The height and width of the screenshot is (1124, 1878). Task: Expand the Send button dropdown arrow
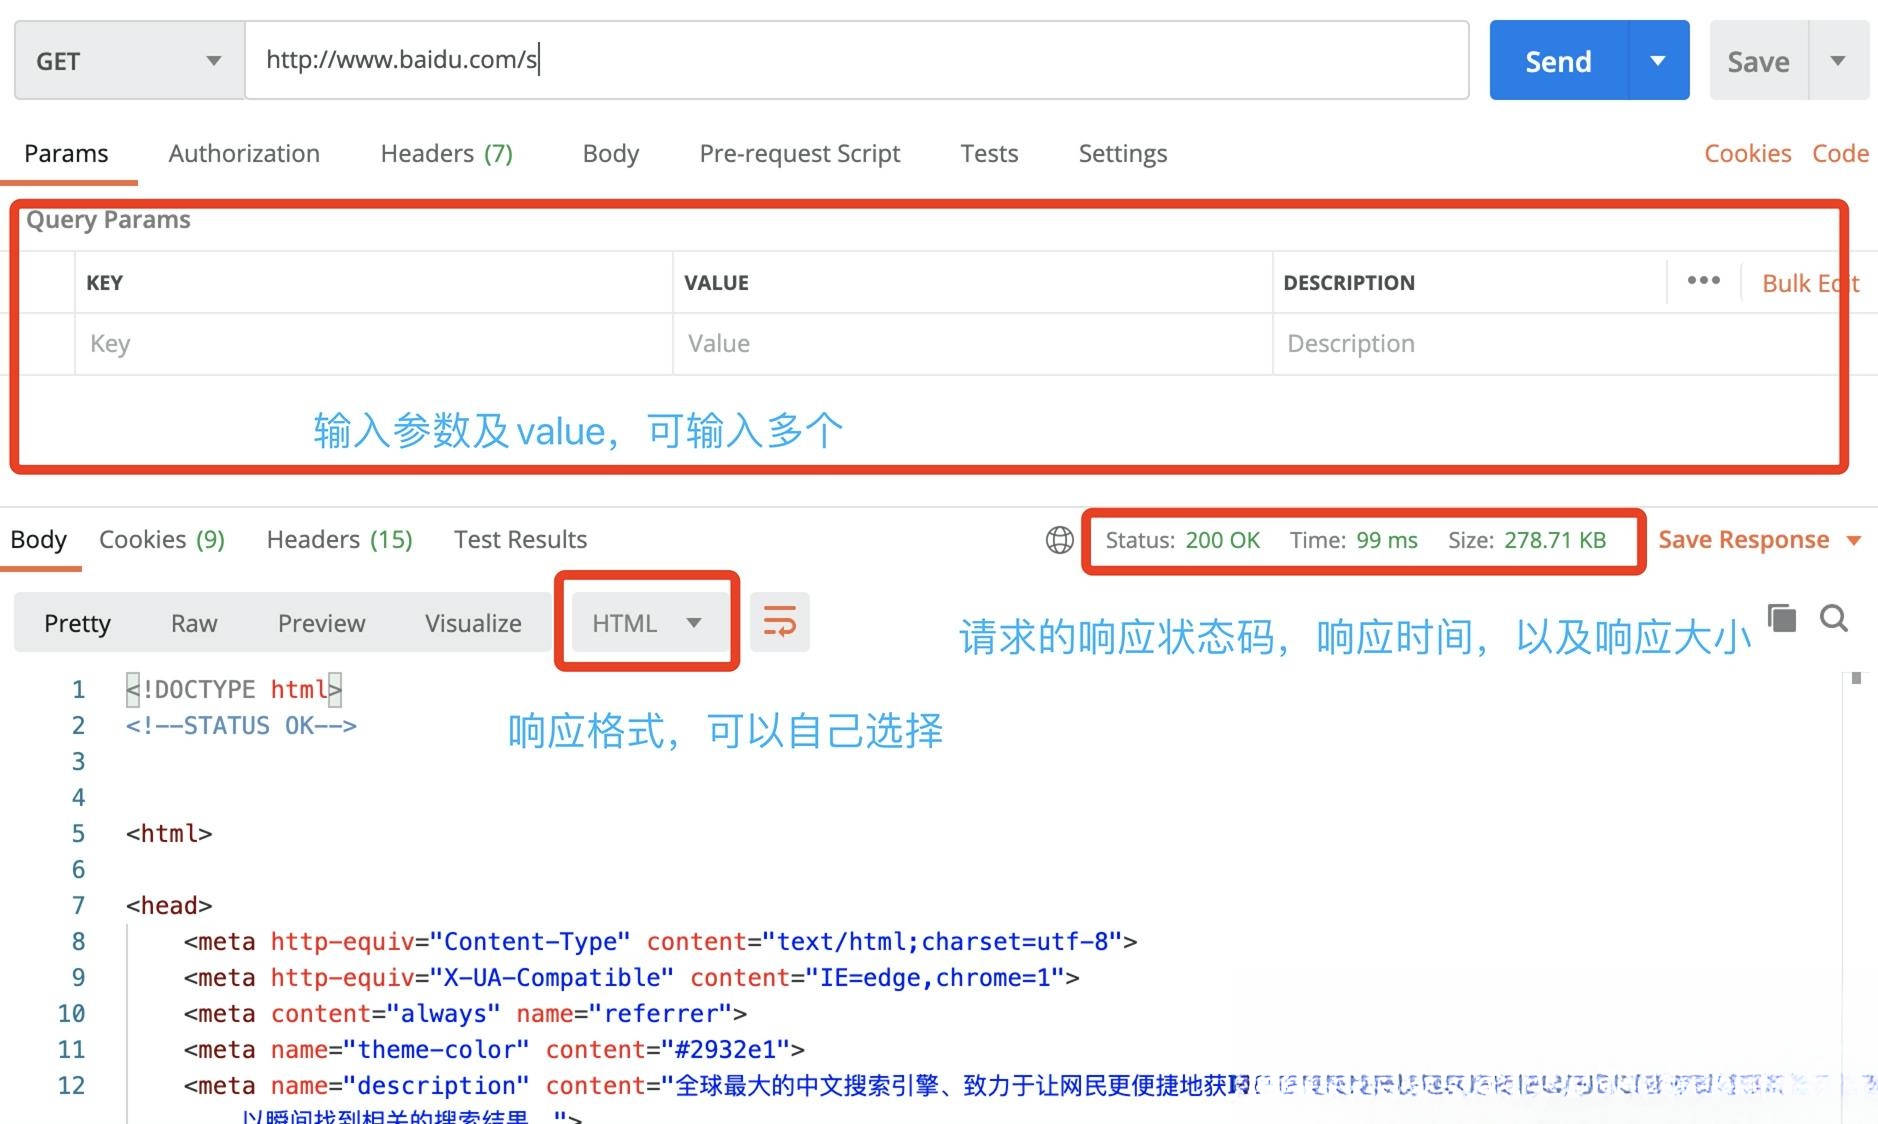(x=1659, y=61)
